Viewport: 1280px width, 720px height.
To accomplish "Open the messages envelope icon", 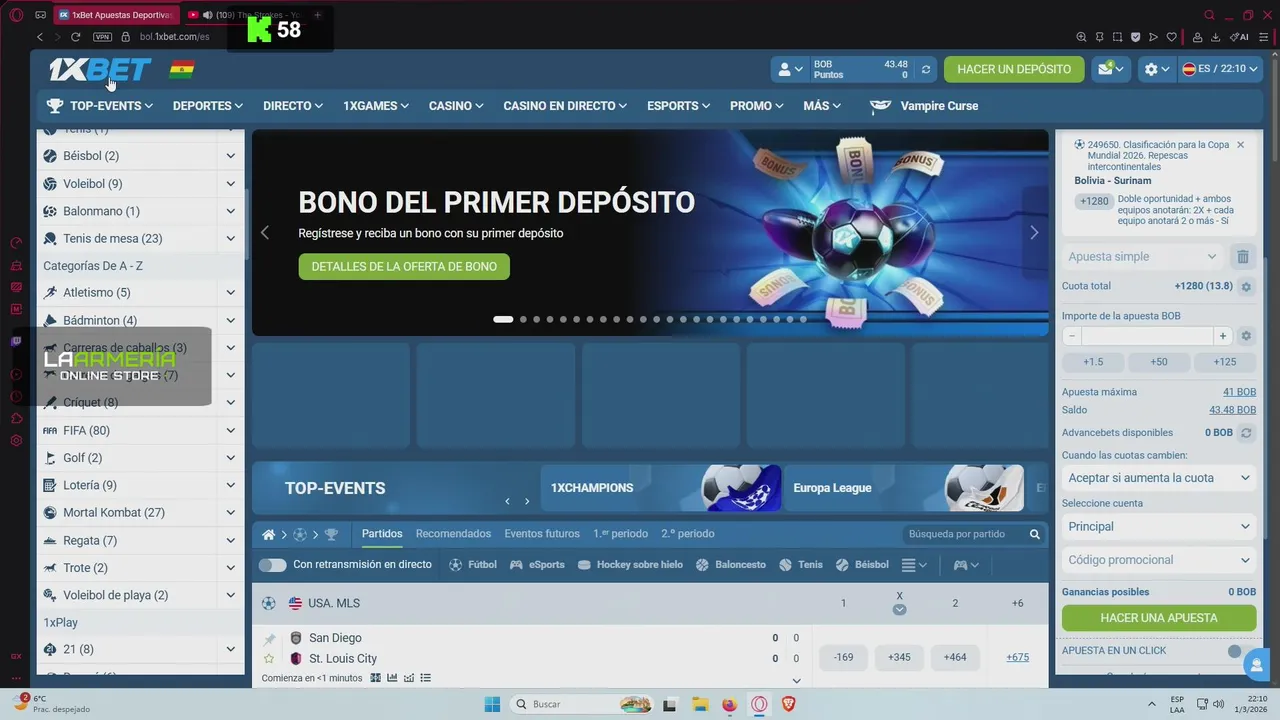I will pos(1110,69).
